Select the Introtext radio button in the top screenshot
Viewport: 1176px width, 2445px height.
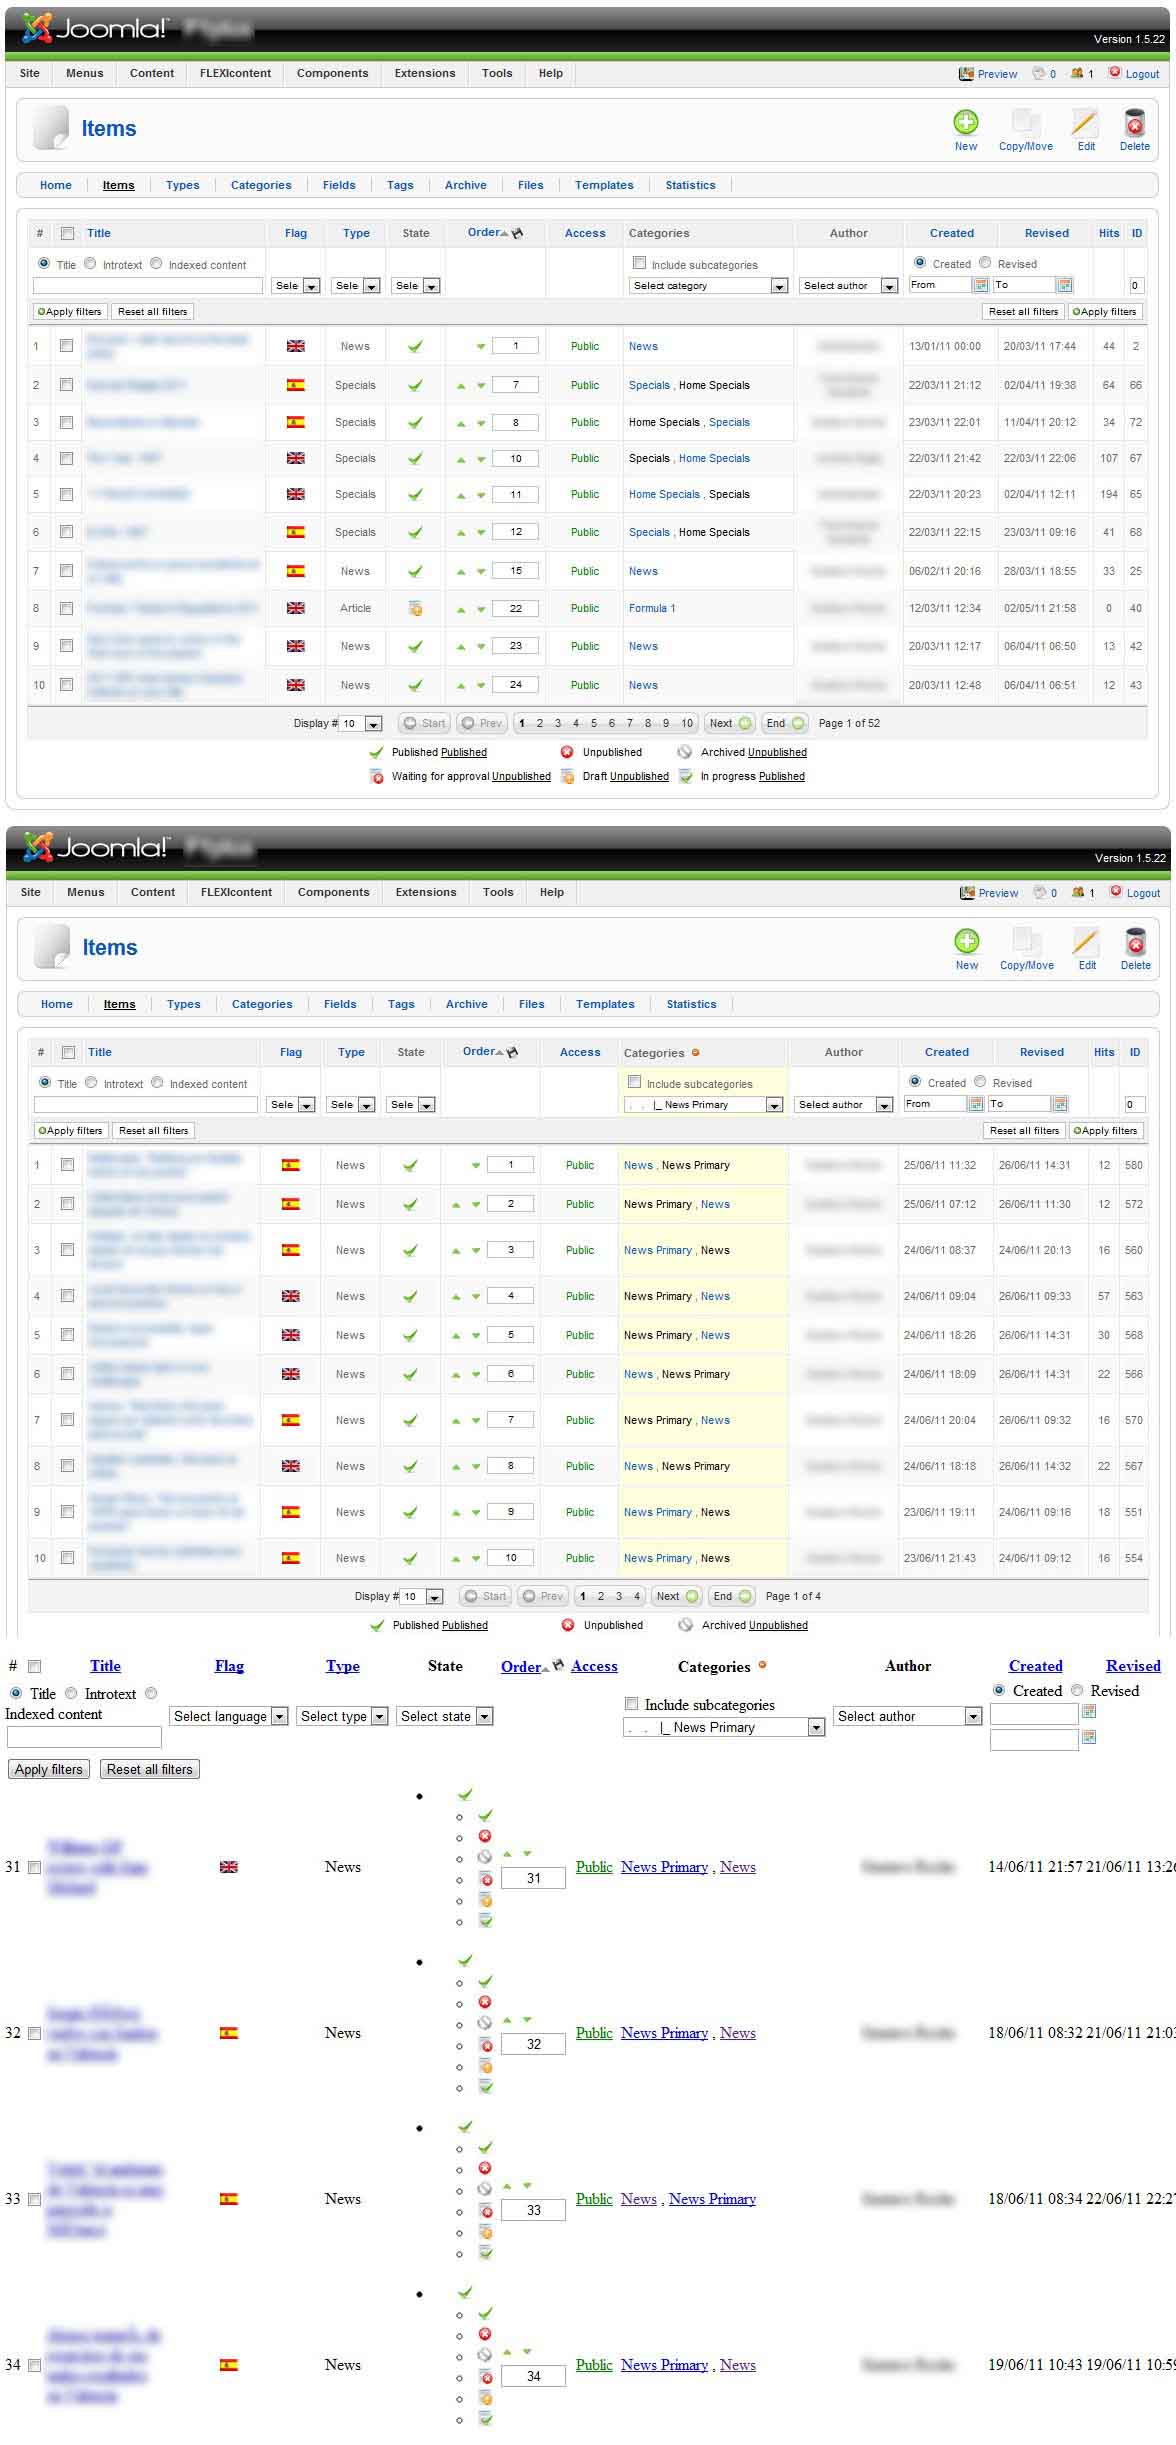click(x=90, y=264)
